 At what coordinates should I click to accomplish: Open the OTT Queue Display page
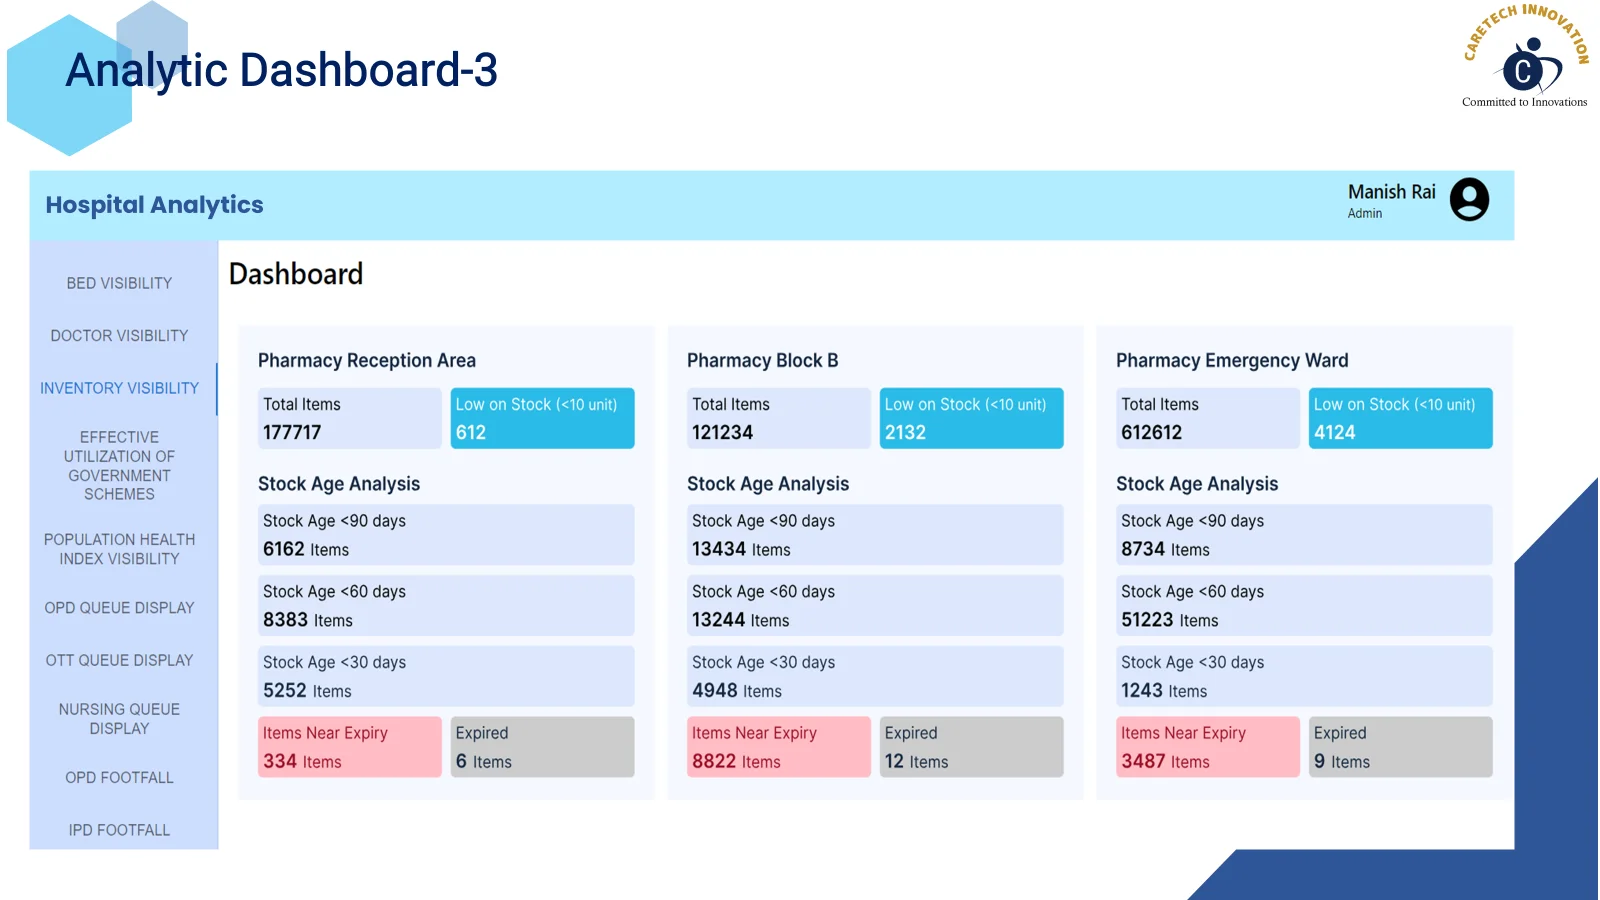coord(119,660)
